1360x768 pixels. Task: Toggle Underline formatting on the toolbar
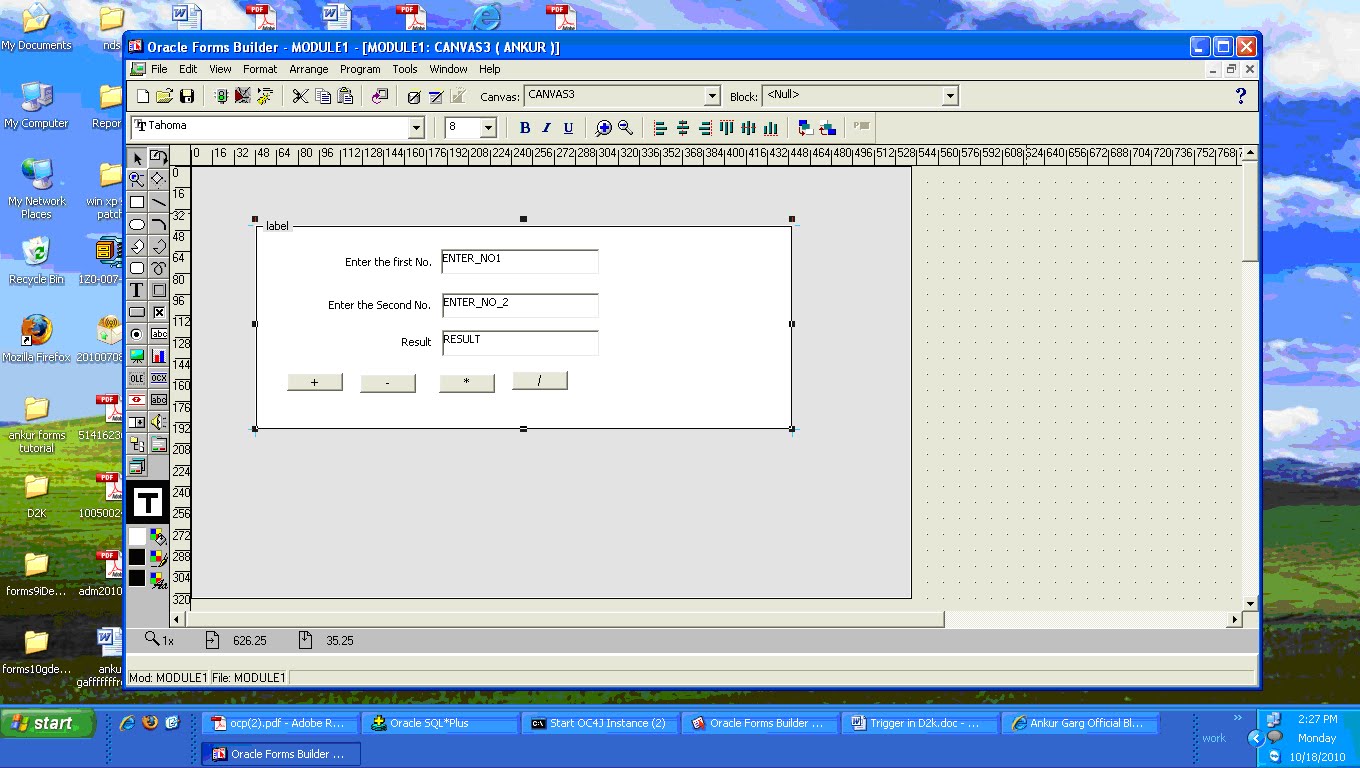tap(568, 127)
